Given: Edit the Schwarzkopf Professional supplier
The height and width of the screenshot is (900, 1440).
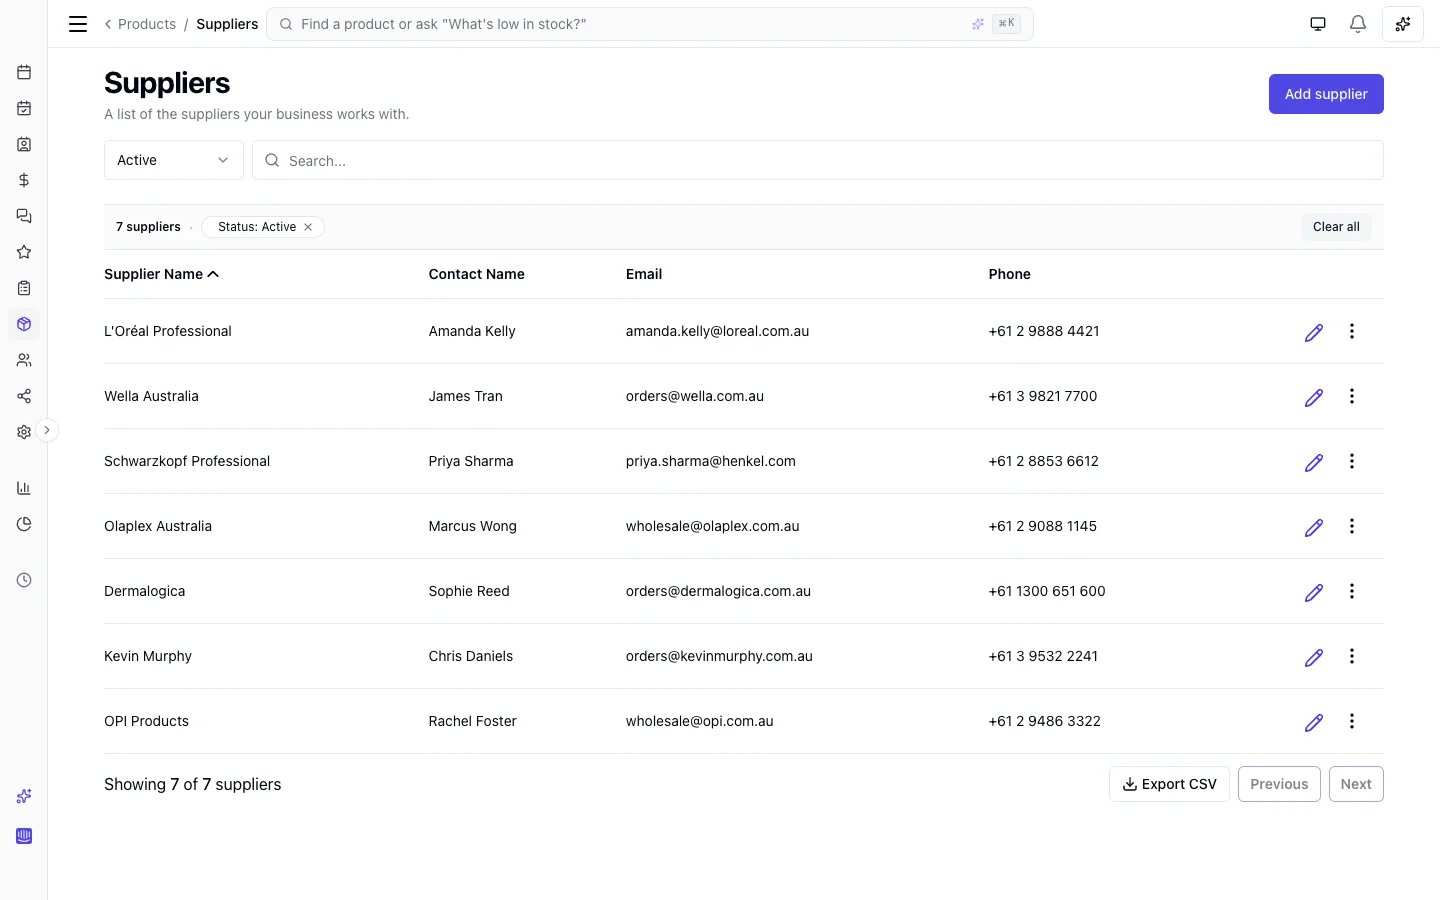Looking at the screenshot, I should pyautogui.click(x=1314, y=462).
